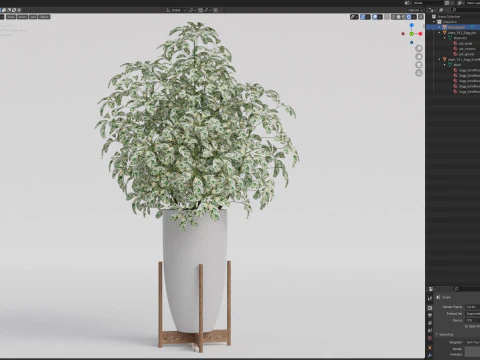Click the zoom view navigation button
The width and height of the screenshot is (480, 360).
(419, 48)
